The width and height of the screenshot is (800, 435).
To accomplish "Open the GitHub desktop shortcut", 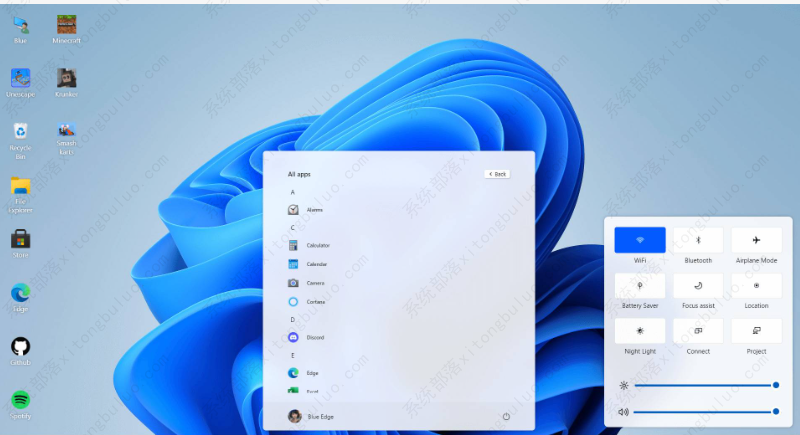I will click(20, 347).
